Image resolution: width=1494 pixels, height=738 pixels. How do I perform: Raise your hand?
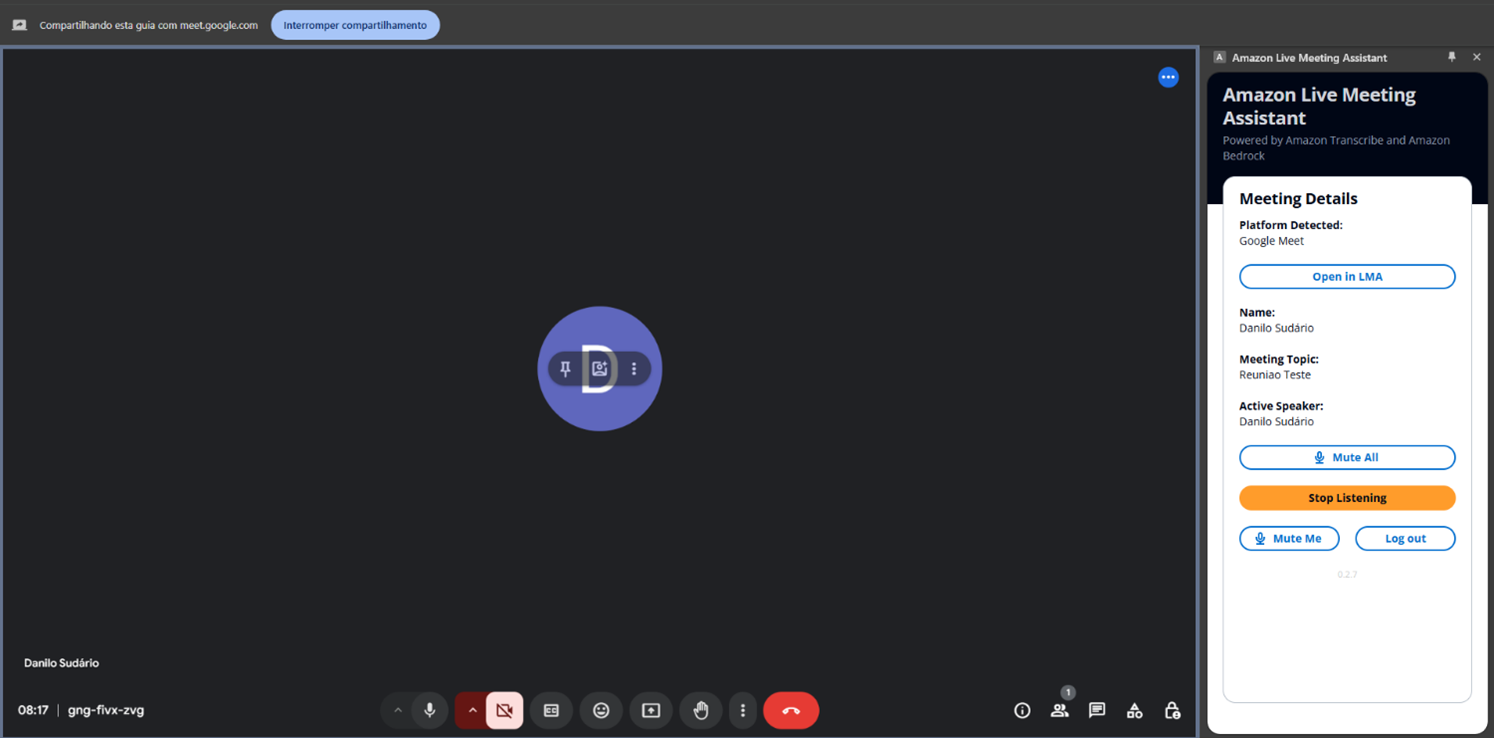pyautogui.click(x=701, y=710)
